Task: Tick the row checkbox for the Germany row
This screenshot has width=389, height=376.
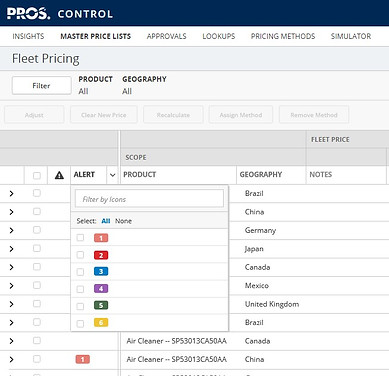Action: click(37, 230)
